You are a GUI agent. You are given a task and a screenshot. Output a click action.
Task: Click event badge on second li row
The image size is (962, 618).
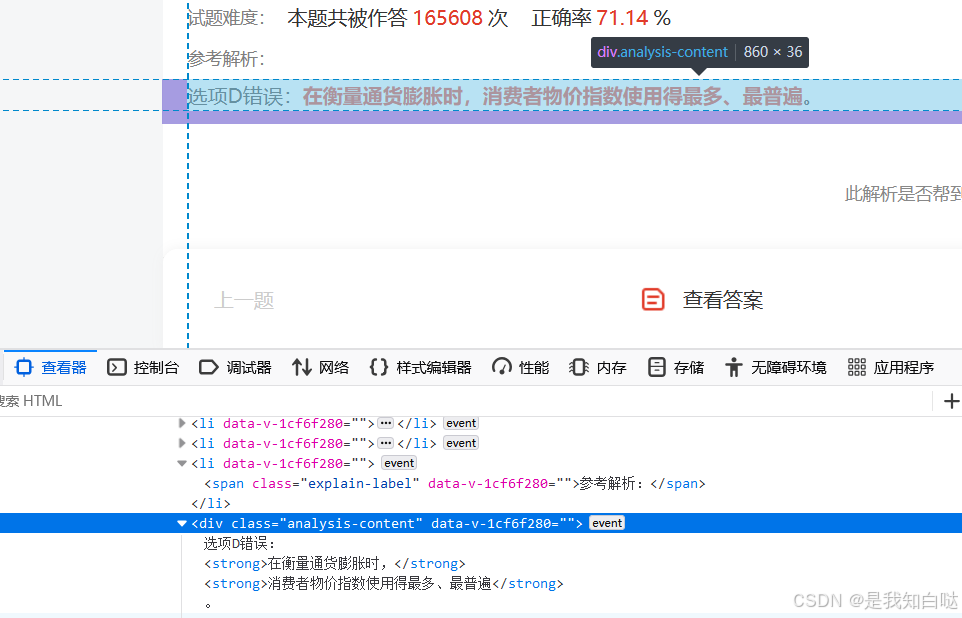point(461,443)
